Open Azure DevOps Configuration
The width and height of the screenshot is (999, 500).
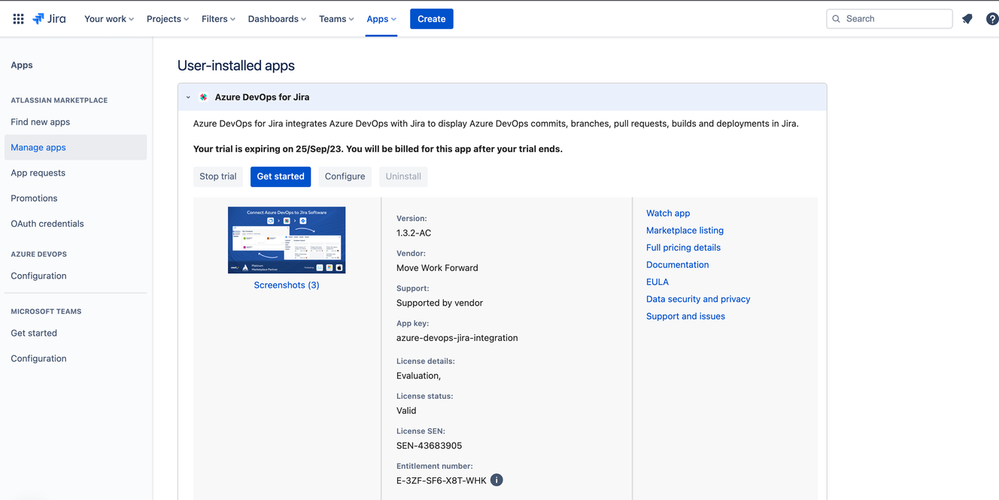[x=38, y=276]
